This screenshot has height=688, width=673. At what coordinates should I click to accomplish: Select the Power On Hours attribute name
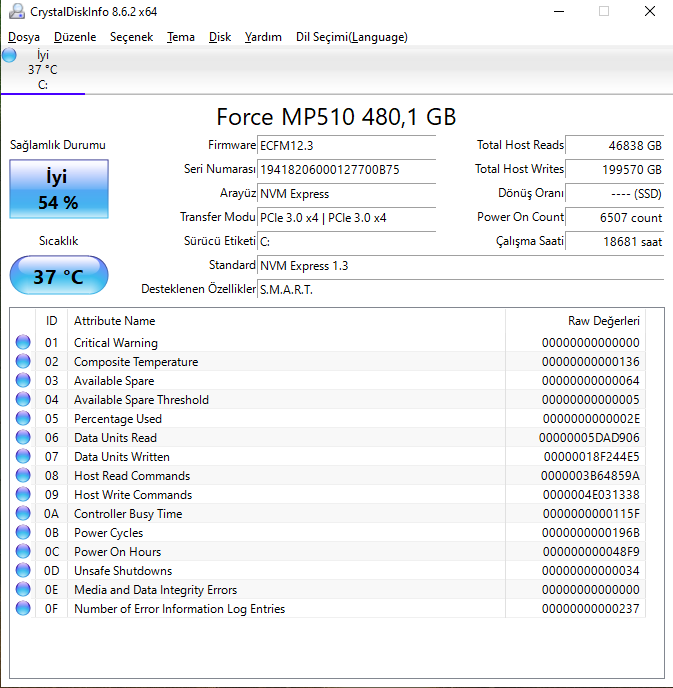[x=117, y=552]
